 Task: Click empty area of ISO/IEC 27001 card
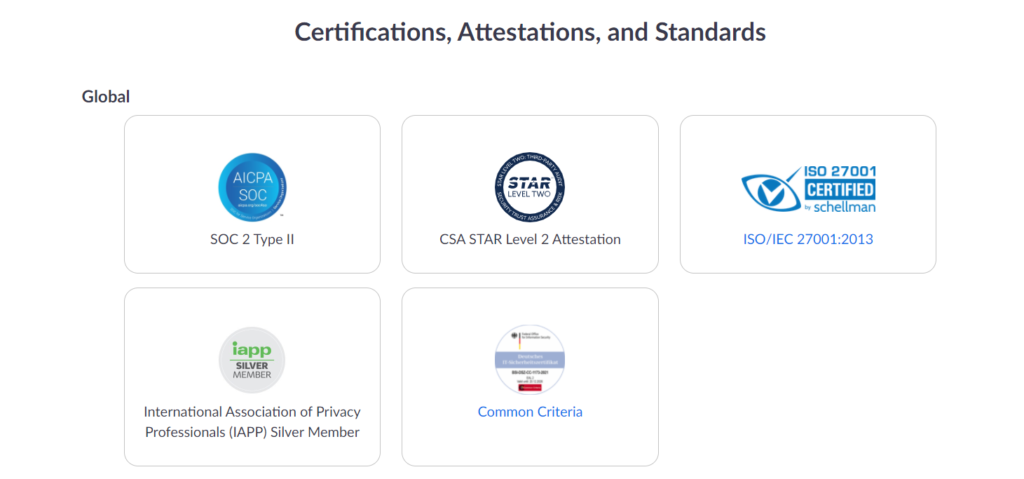715,140
